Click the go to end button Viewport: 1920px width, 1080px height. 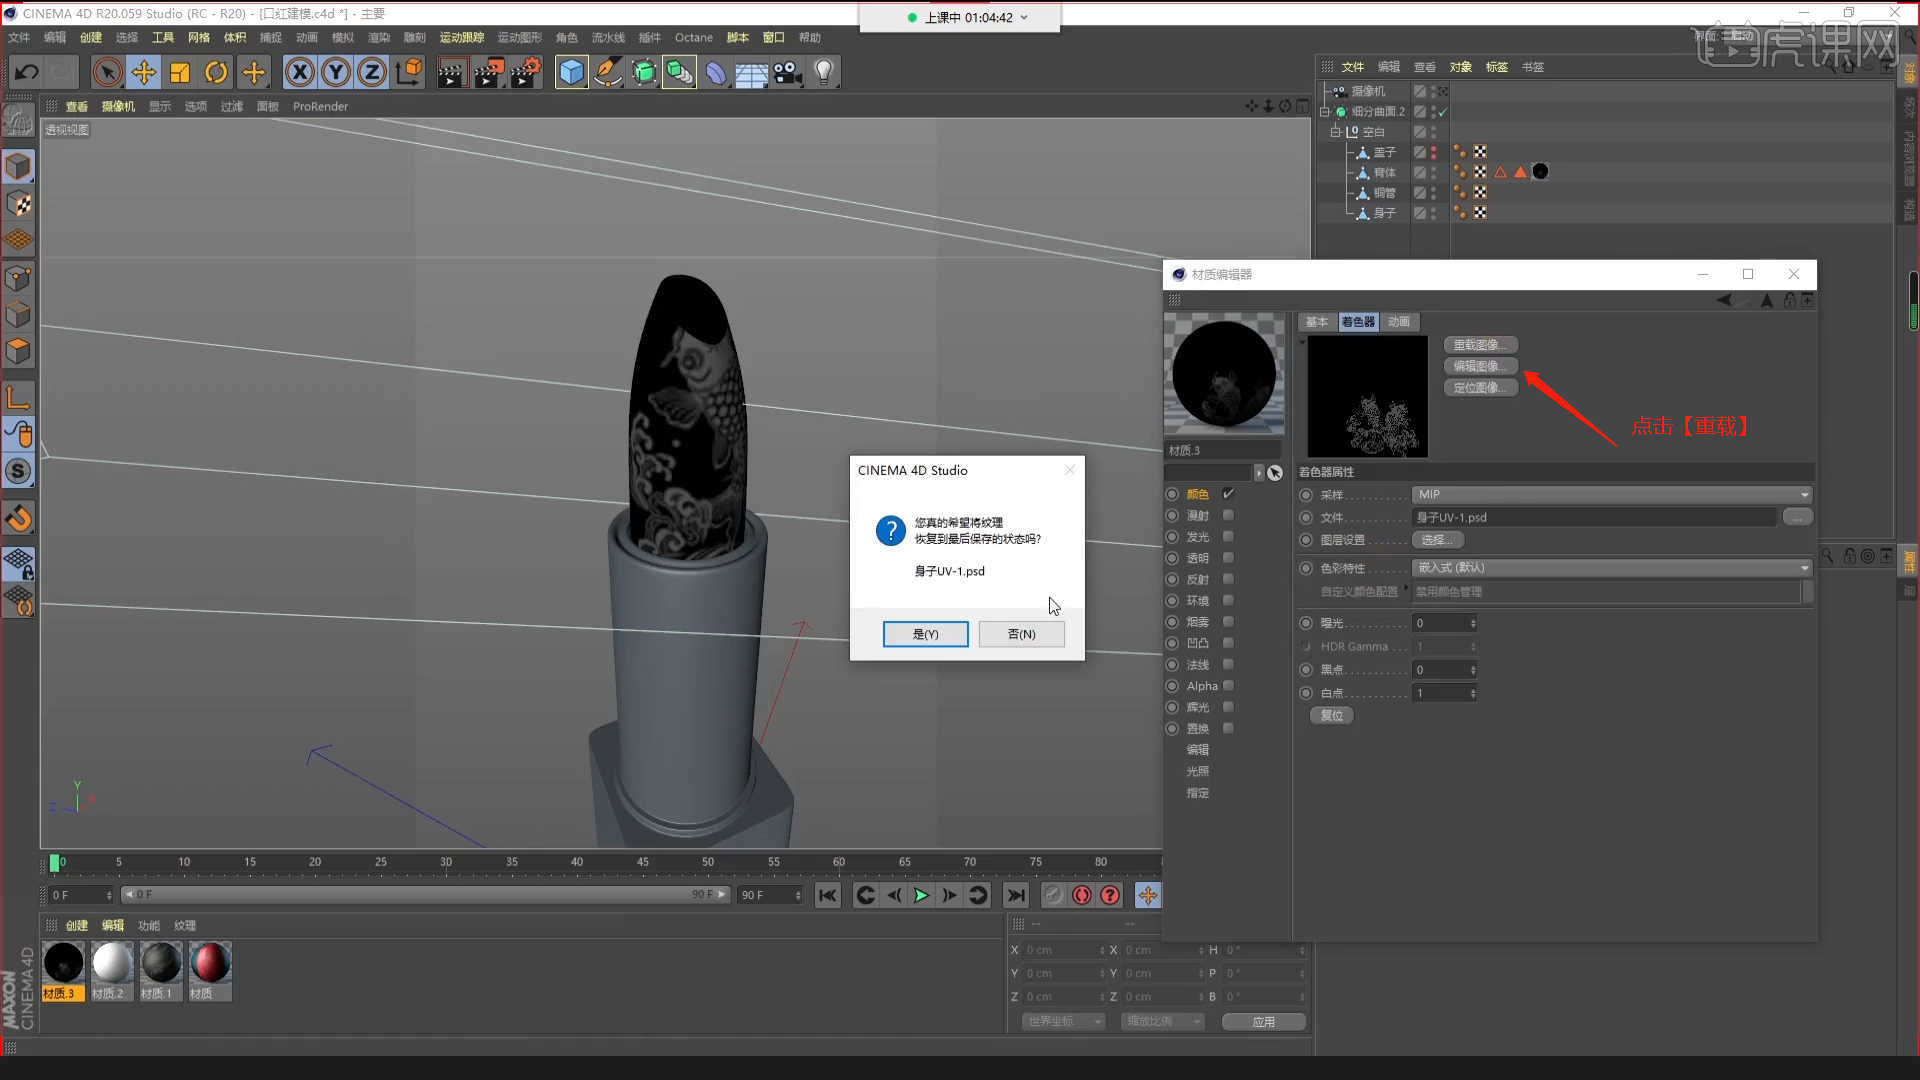point(1016,896)
